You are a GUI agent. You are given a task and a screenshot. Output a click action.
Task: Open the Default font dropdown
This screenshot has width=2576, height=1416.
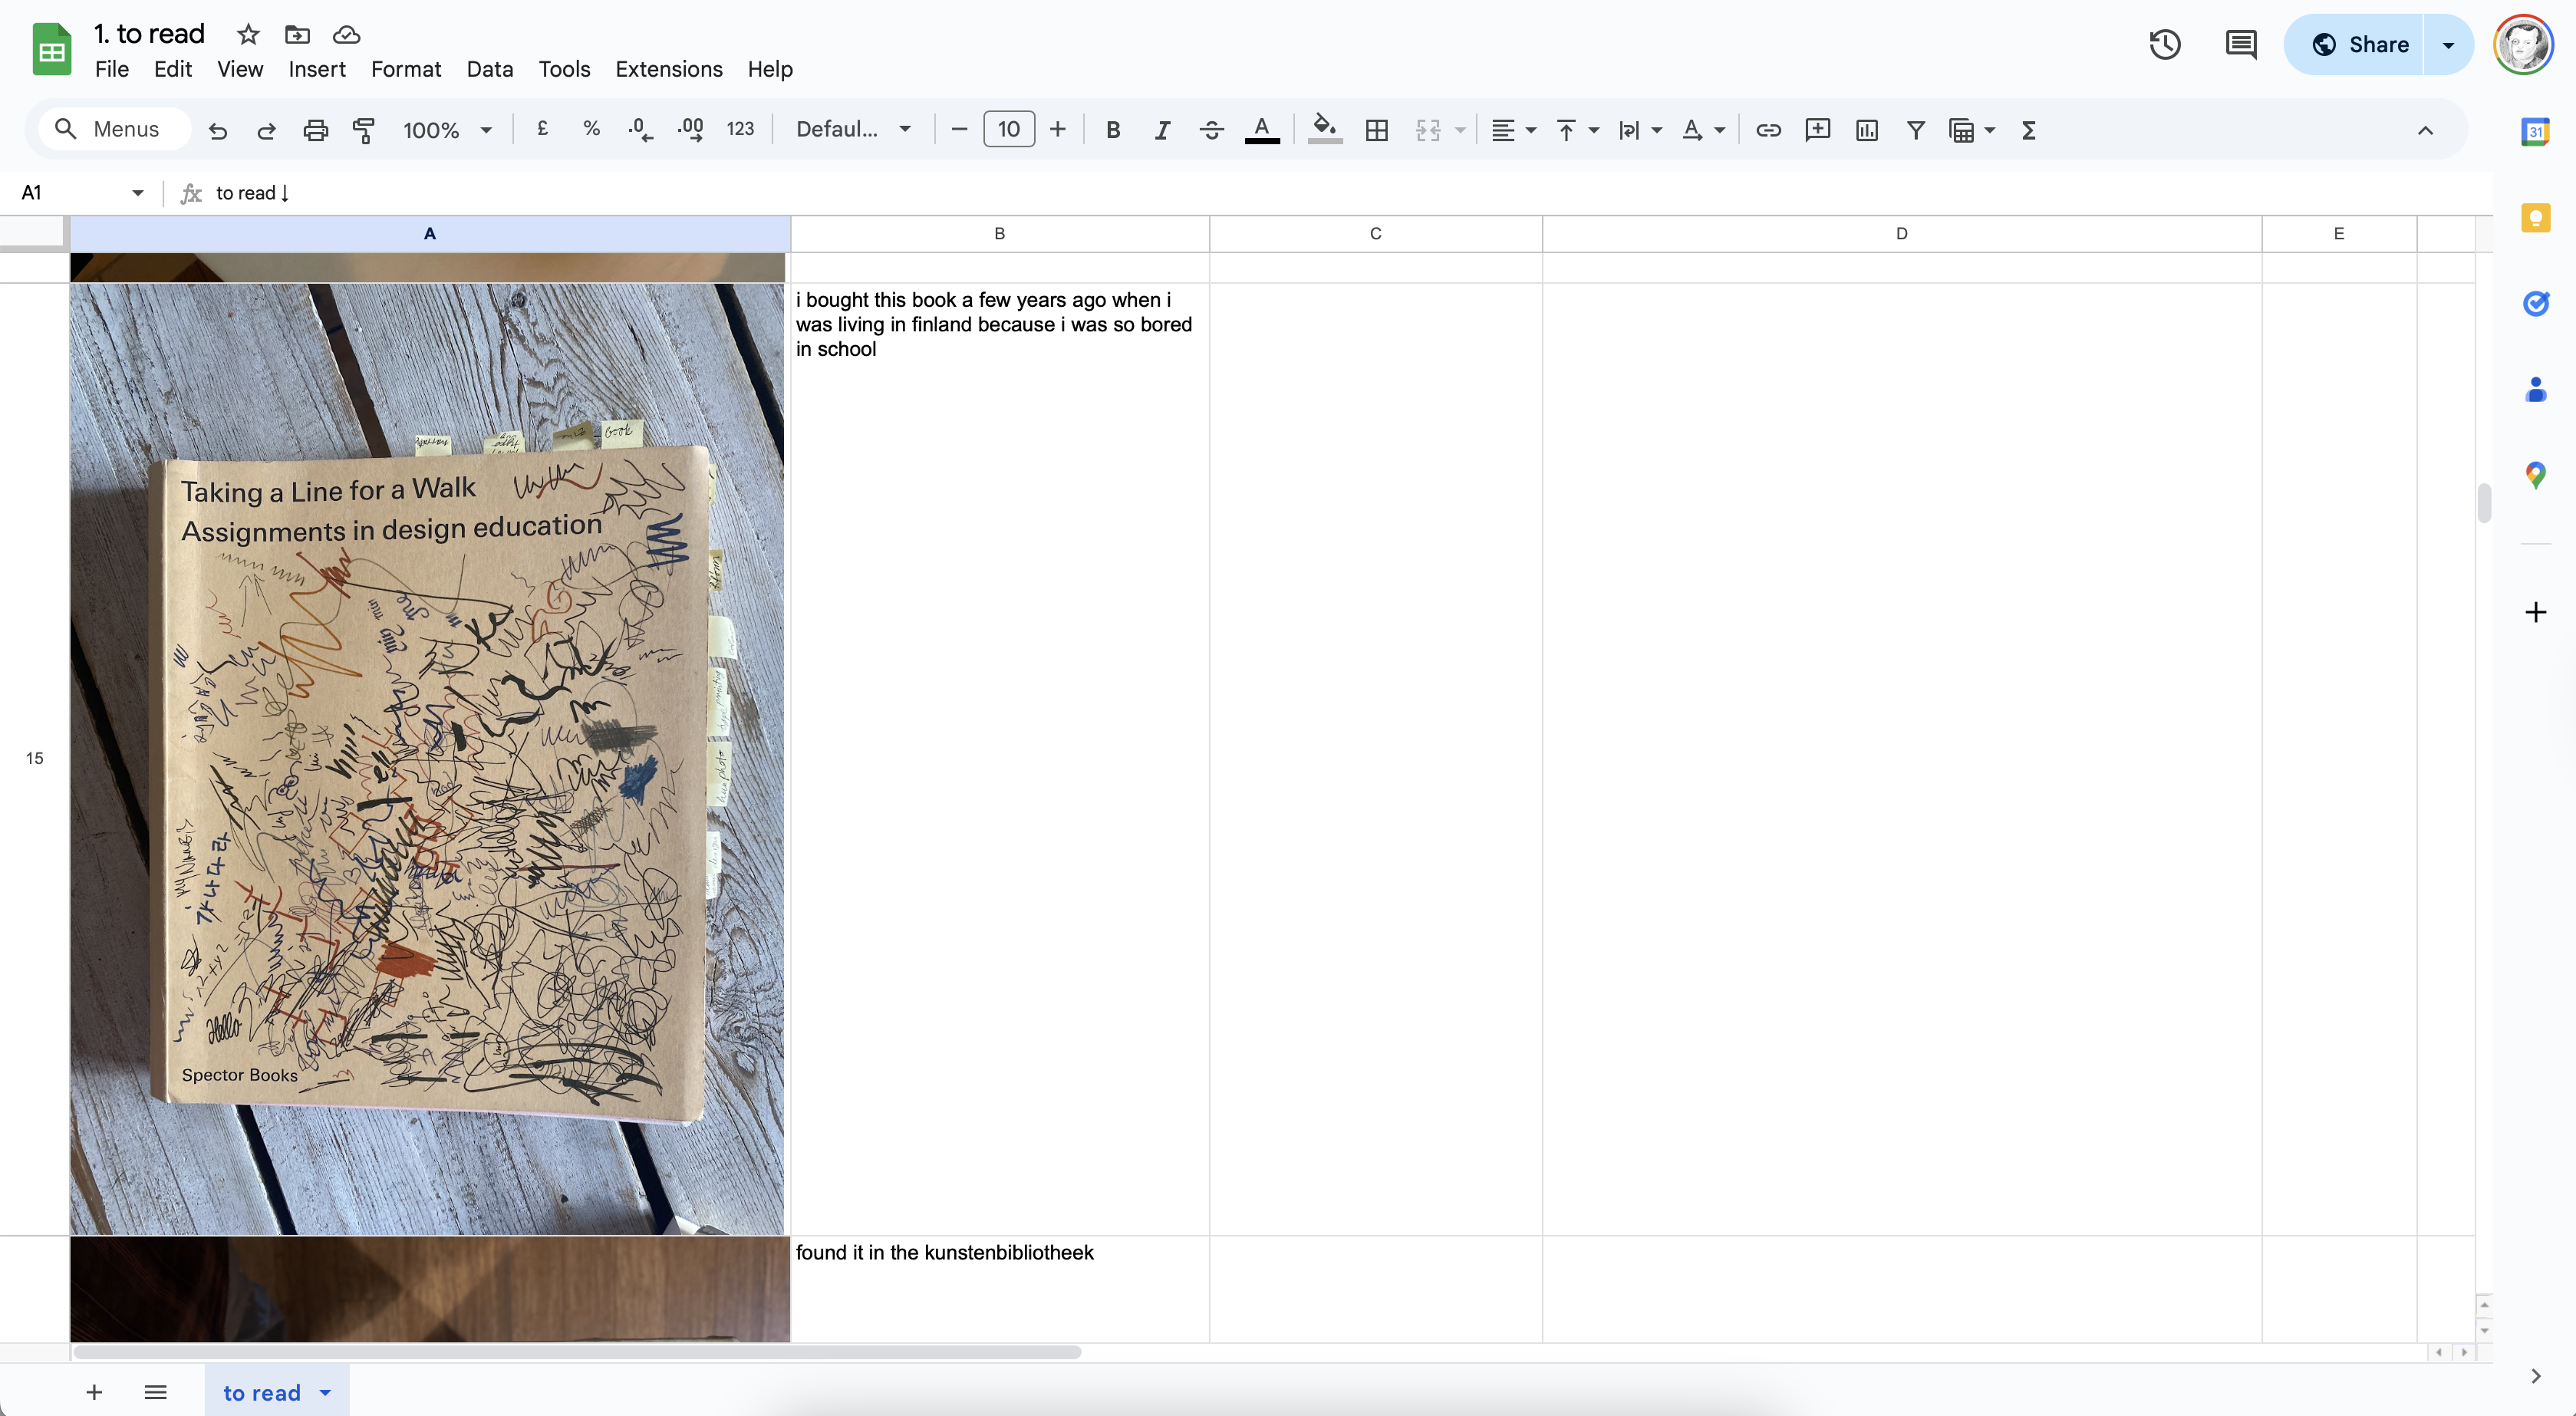click(853, 130)
